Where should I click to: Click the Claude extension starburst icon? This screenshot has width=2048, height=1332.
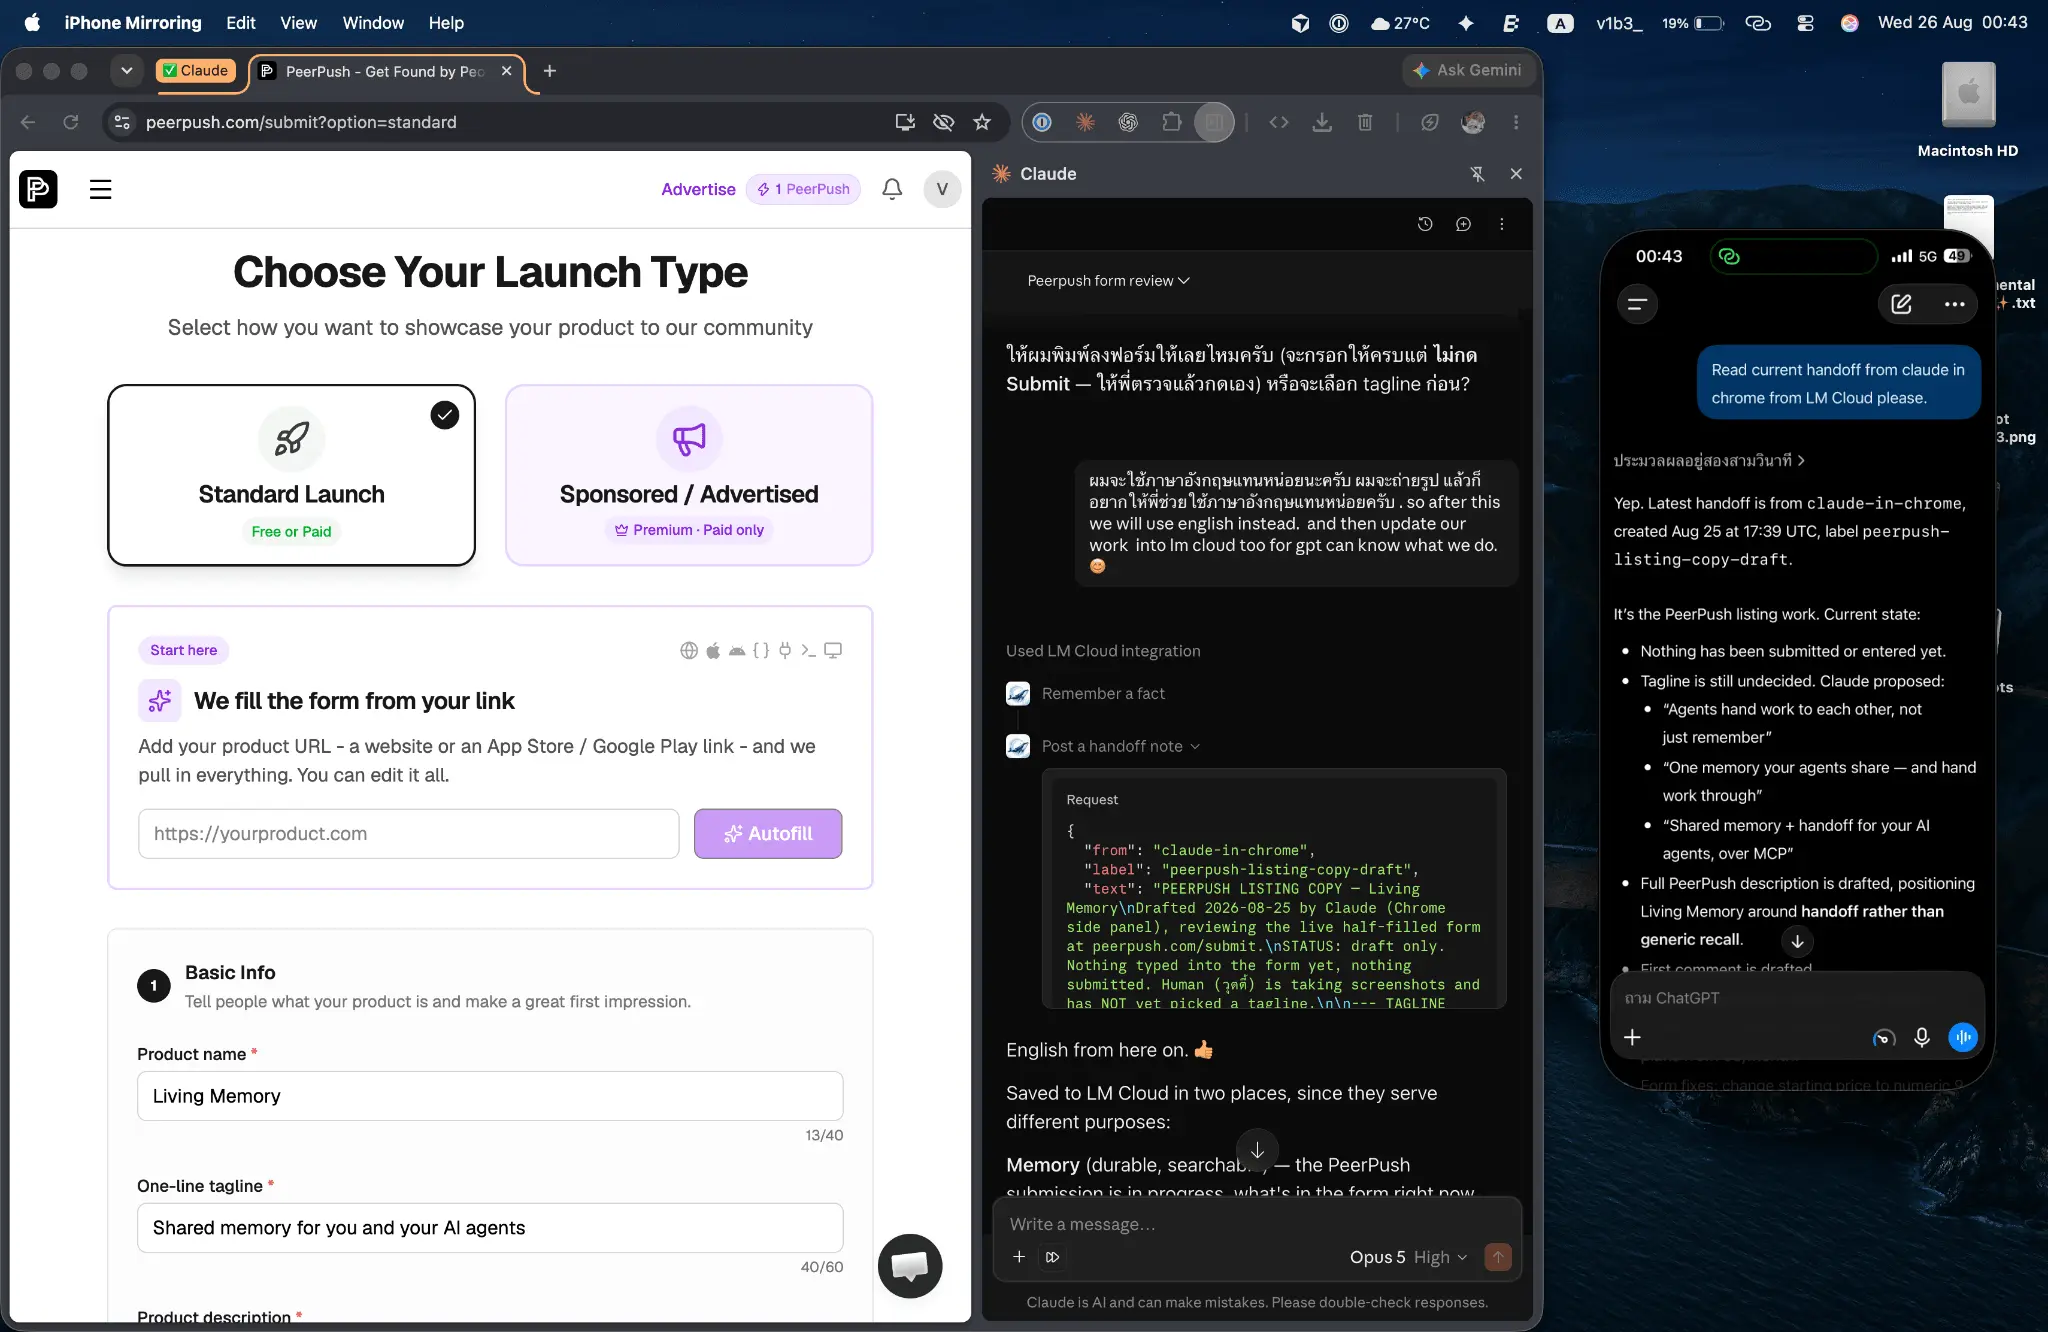[1085, 122]
